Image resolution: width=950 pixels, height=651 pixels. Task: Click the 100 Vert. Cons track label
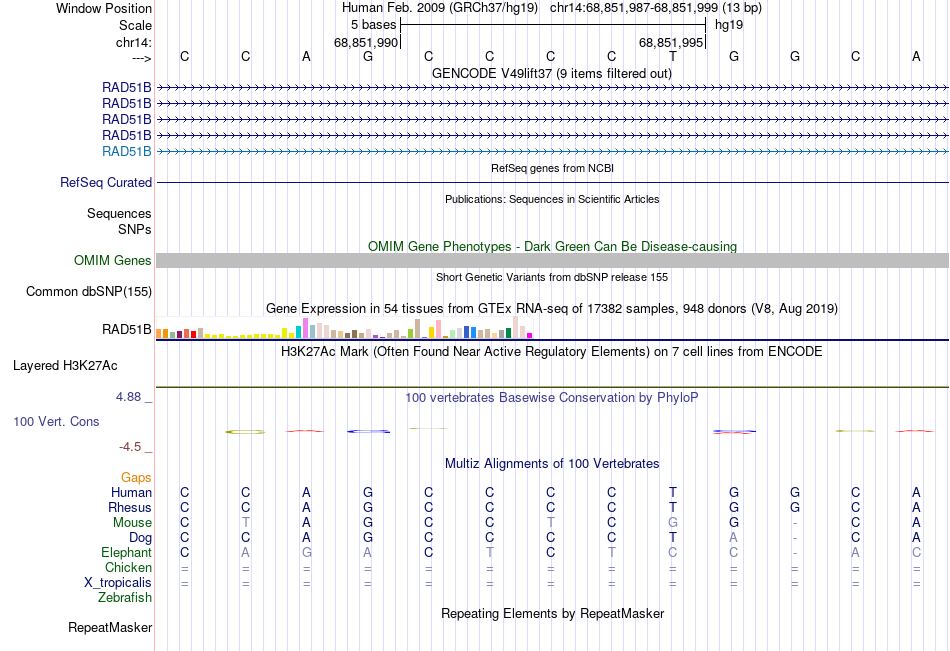[x=56, y=422]
